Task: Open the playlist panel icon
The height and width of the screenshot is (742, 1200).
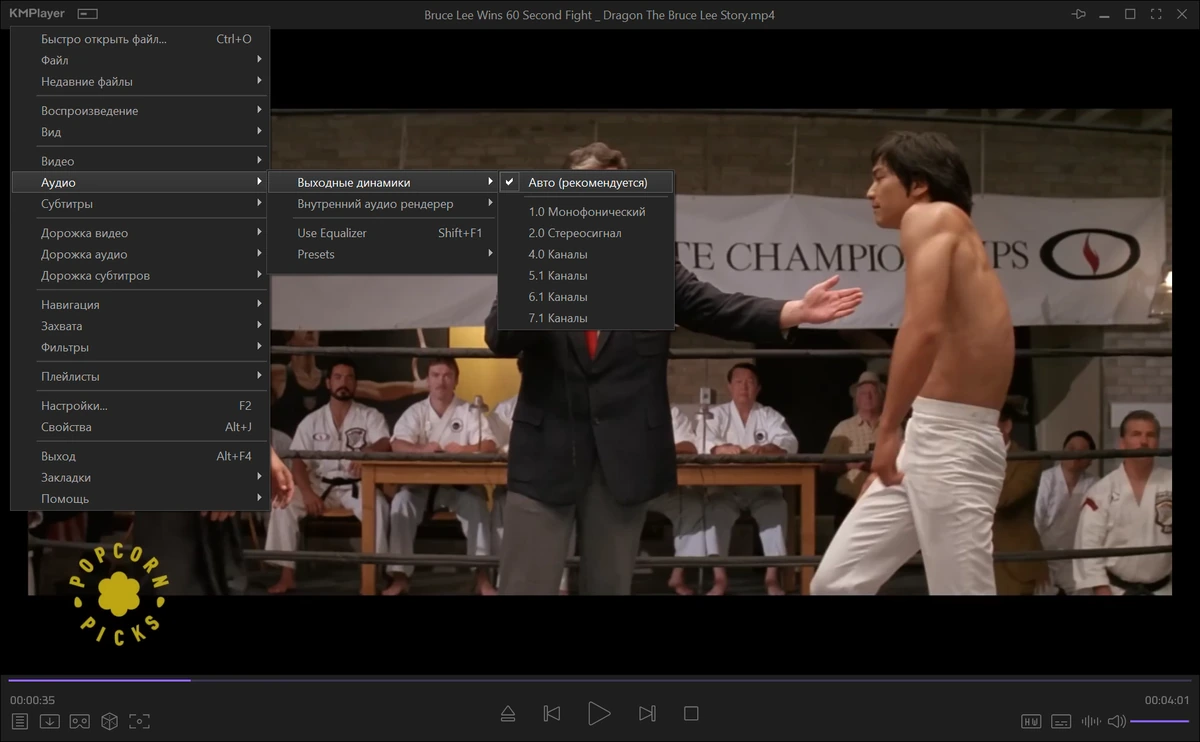Action: click(20, 721)
